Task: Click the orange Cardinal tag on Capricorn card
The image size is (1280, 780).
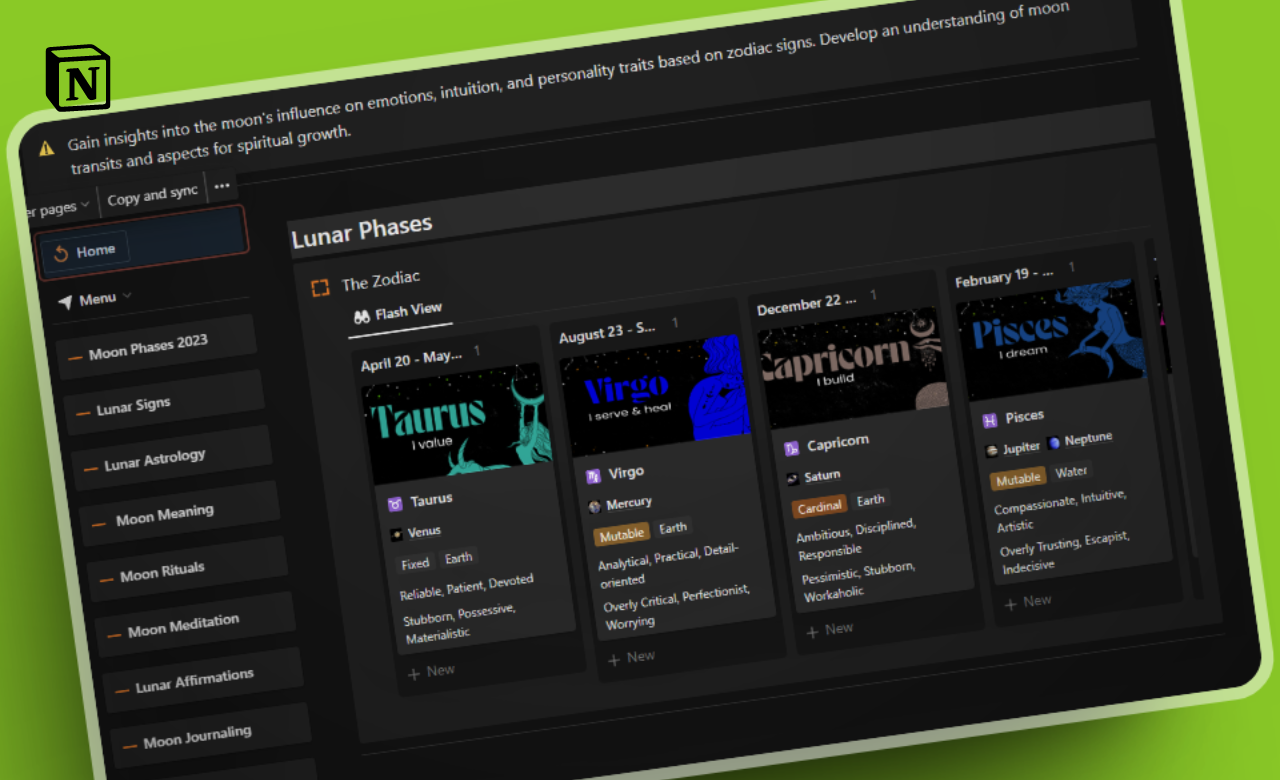Action: pos(820,506)
